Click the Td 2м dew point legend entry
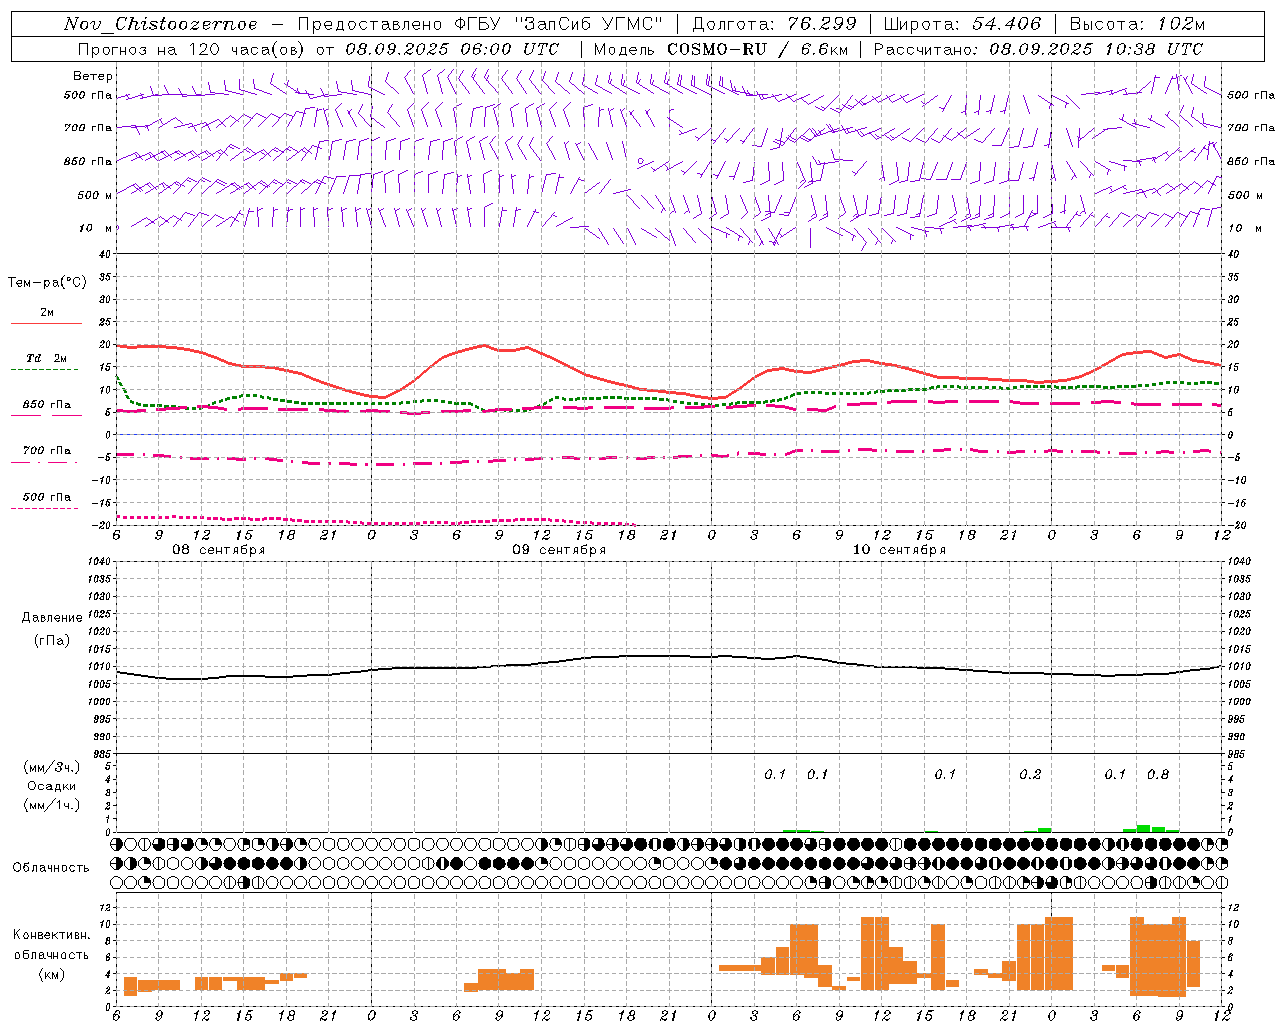 [46, 358]
